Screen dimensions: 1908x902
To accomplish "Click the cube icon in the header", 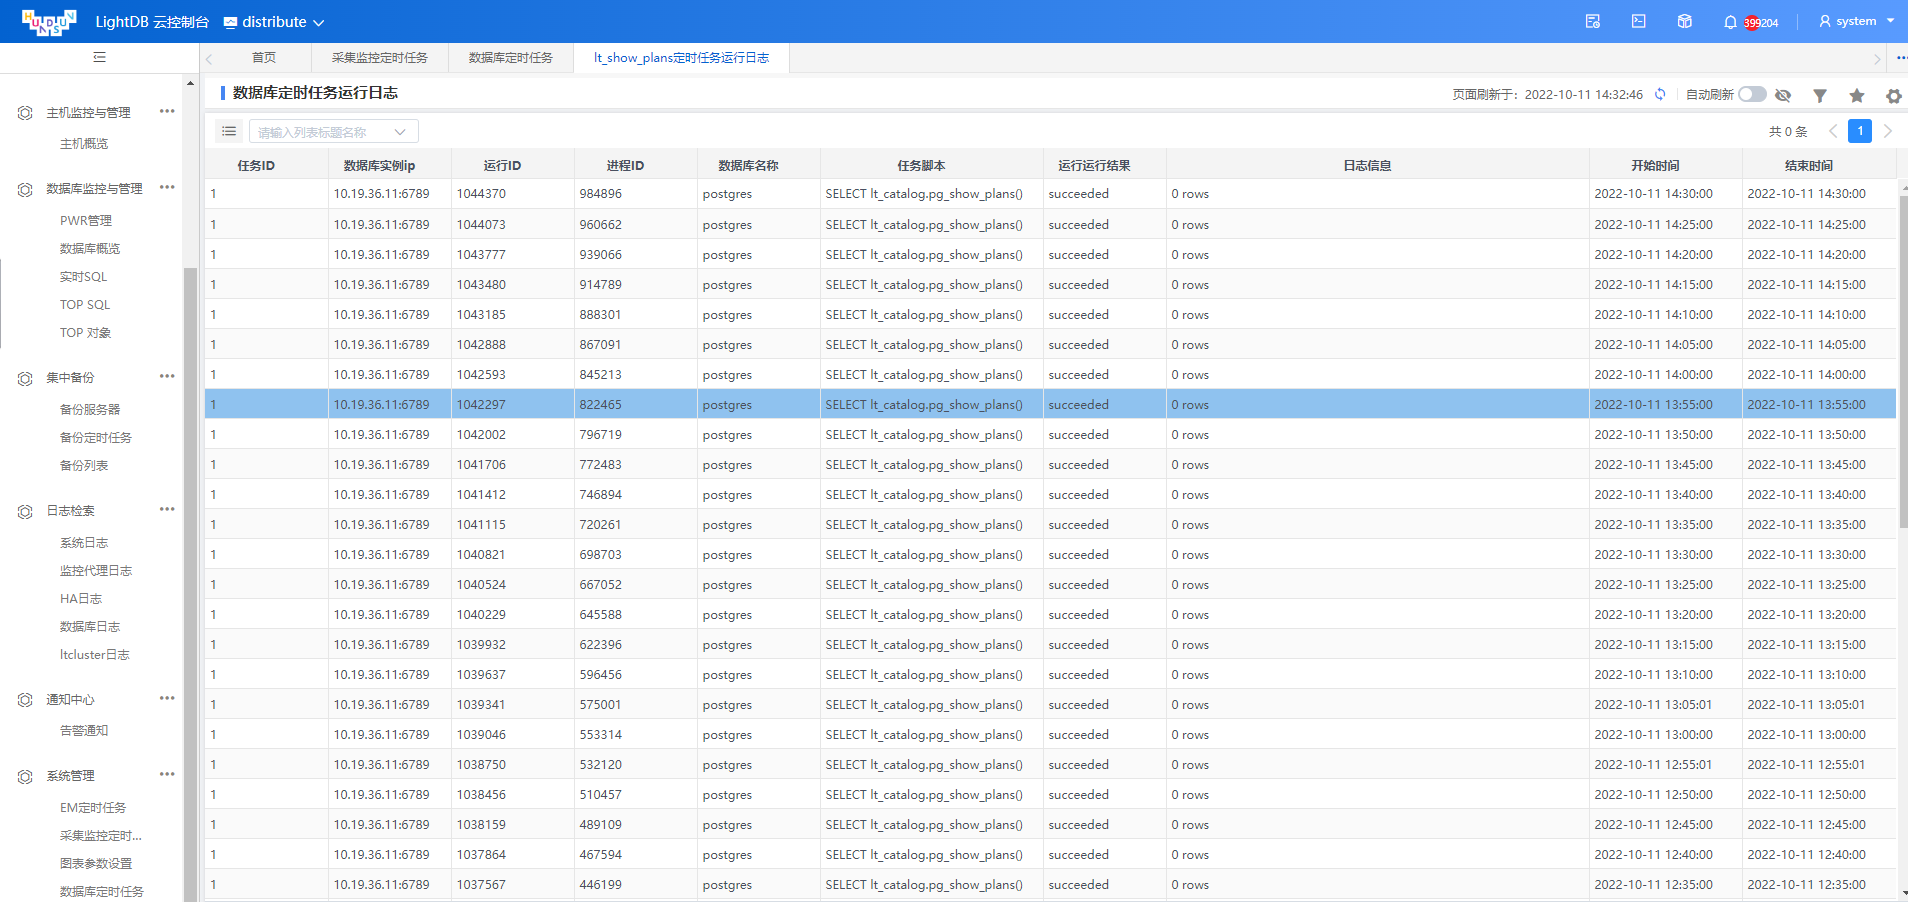I will pos(1685,21).
